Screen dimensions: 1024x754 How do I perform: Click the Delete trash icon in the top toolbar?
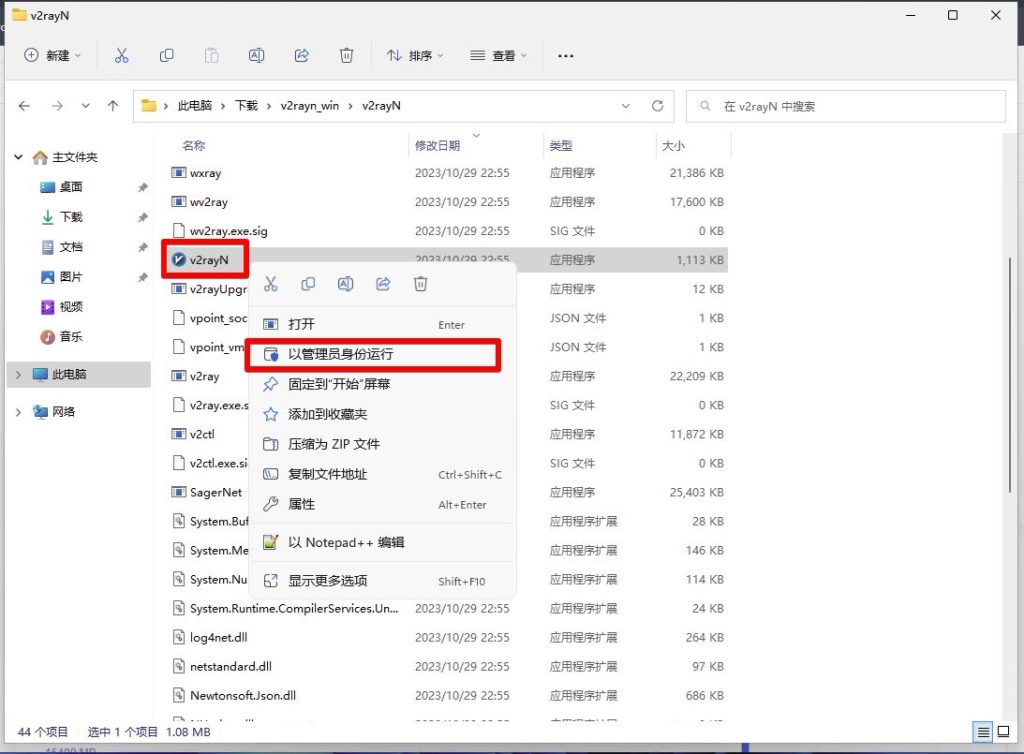[x=347, y=55]
